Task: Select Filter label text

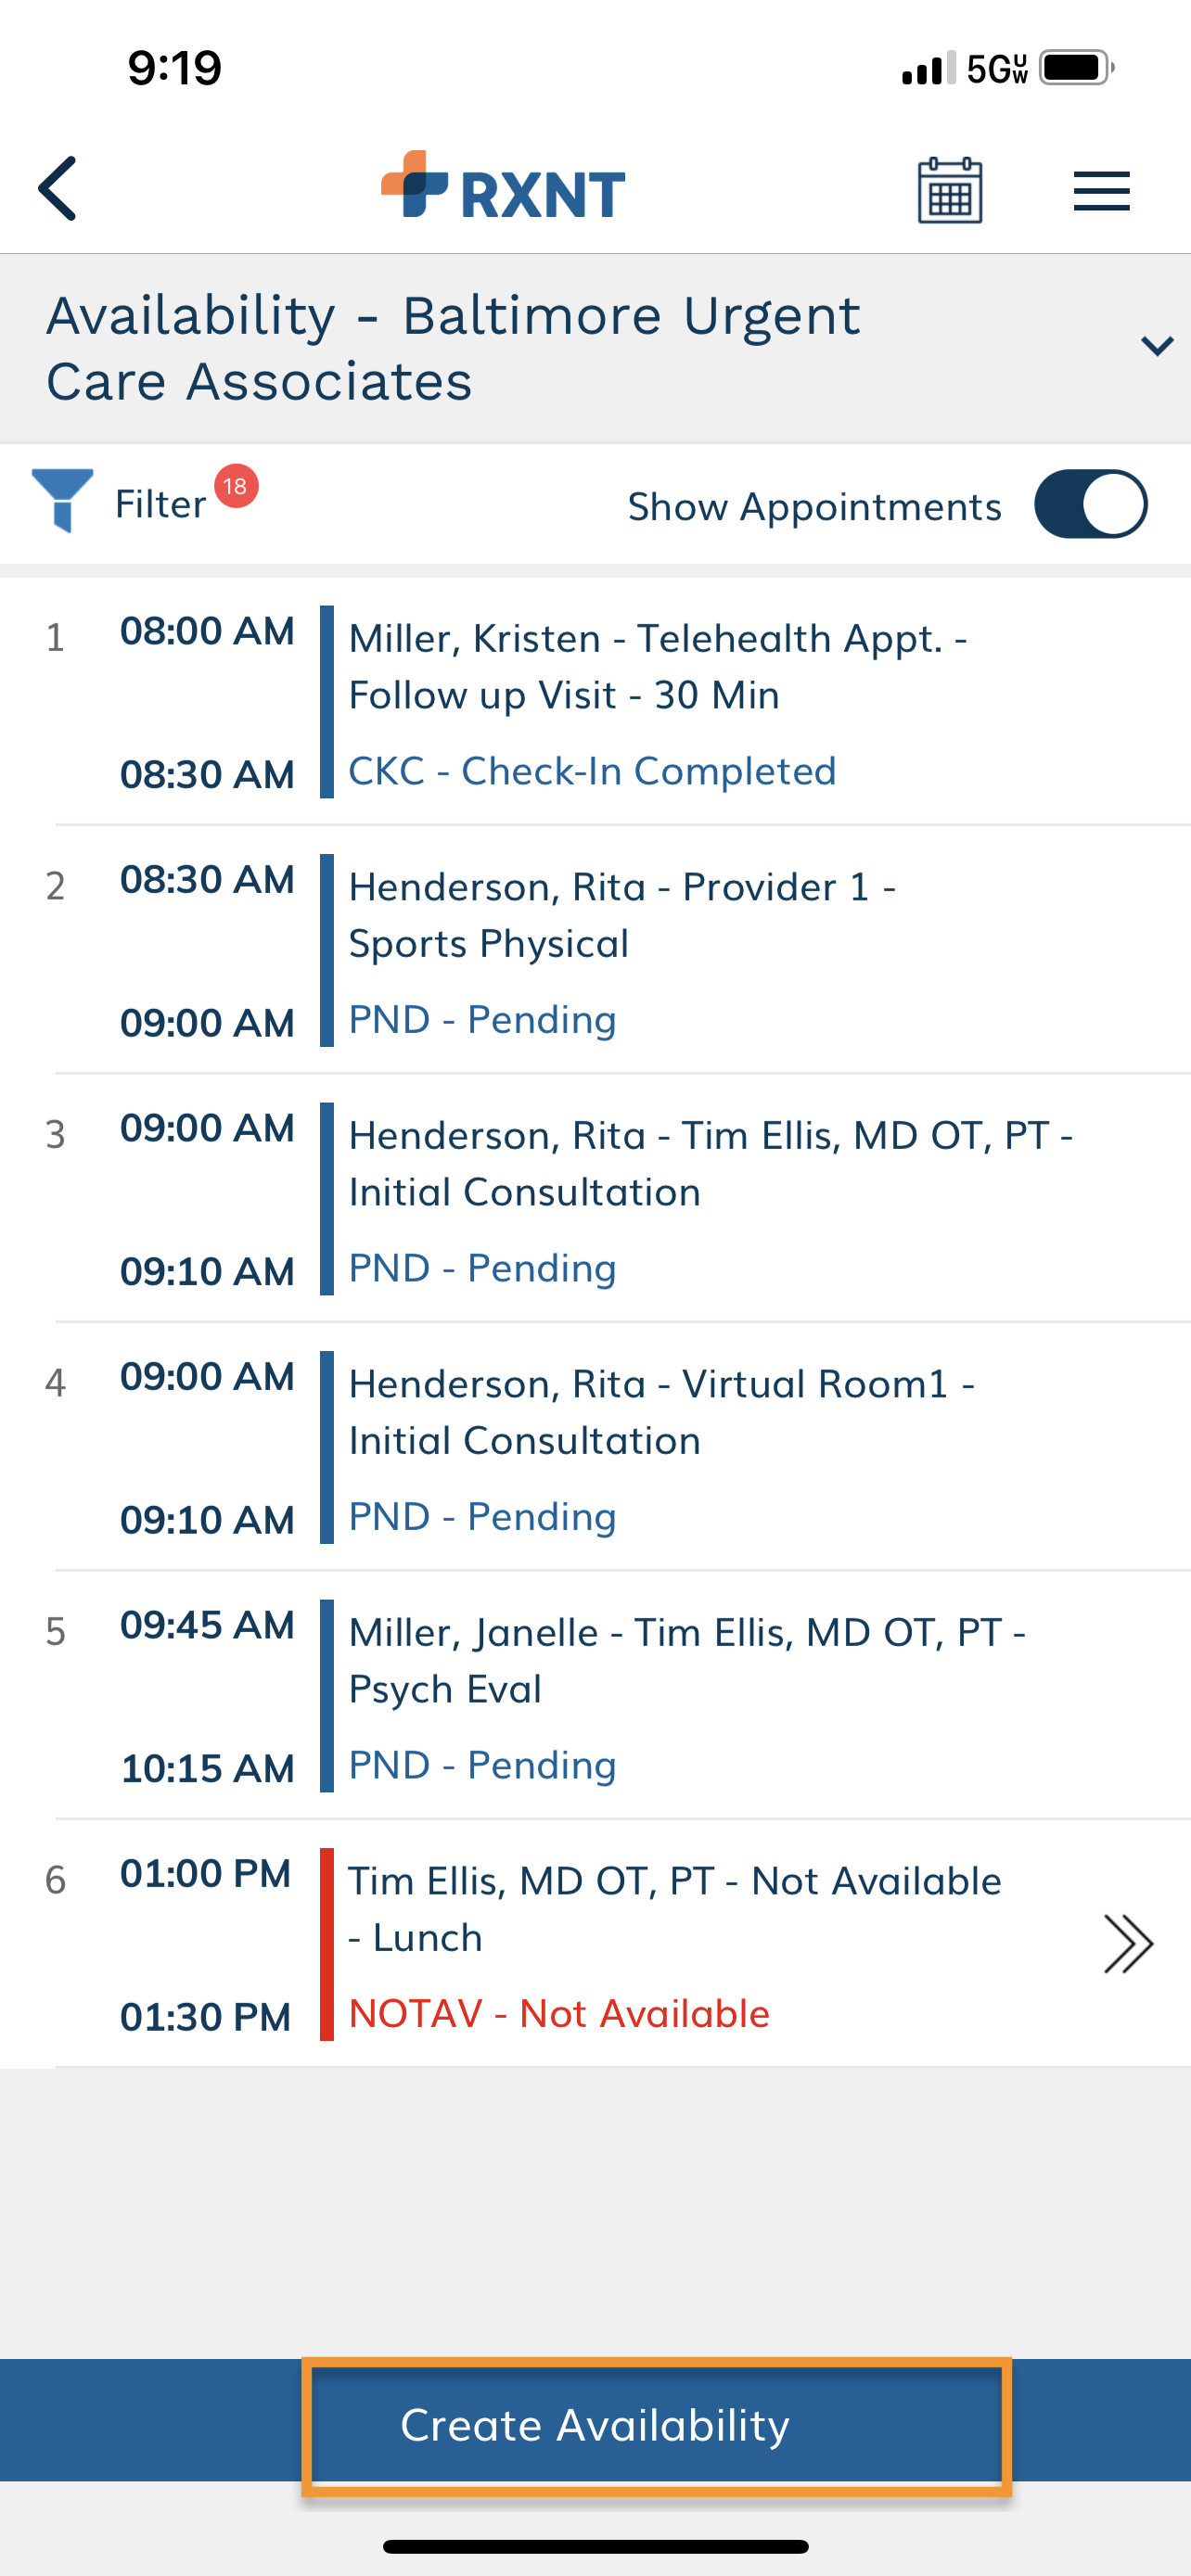Action: [x=160, y=504]
